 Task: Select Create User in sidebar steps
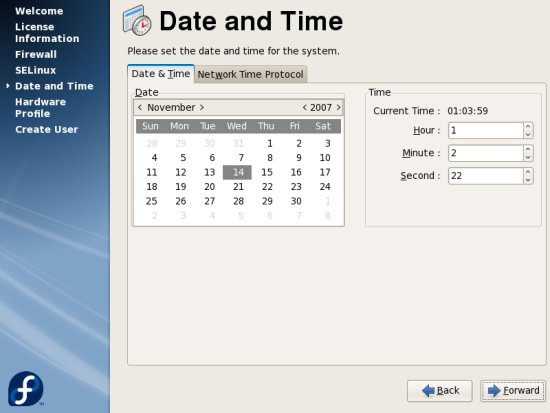(47, 129)
